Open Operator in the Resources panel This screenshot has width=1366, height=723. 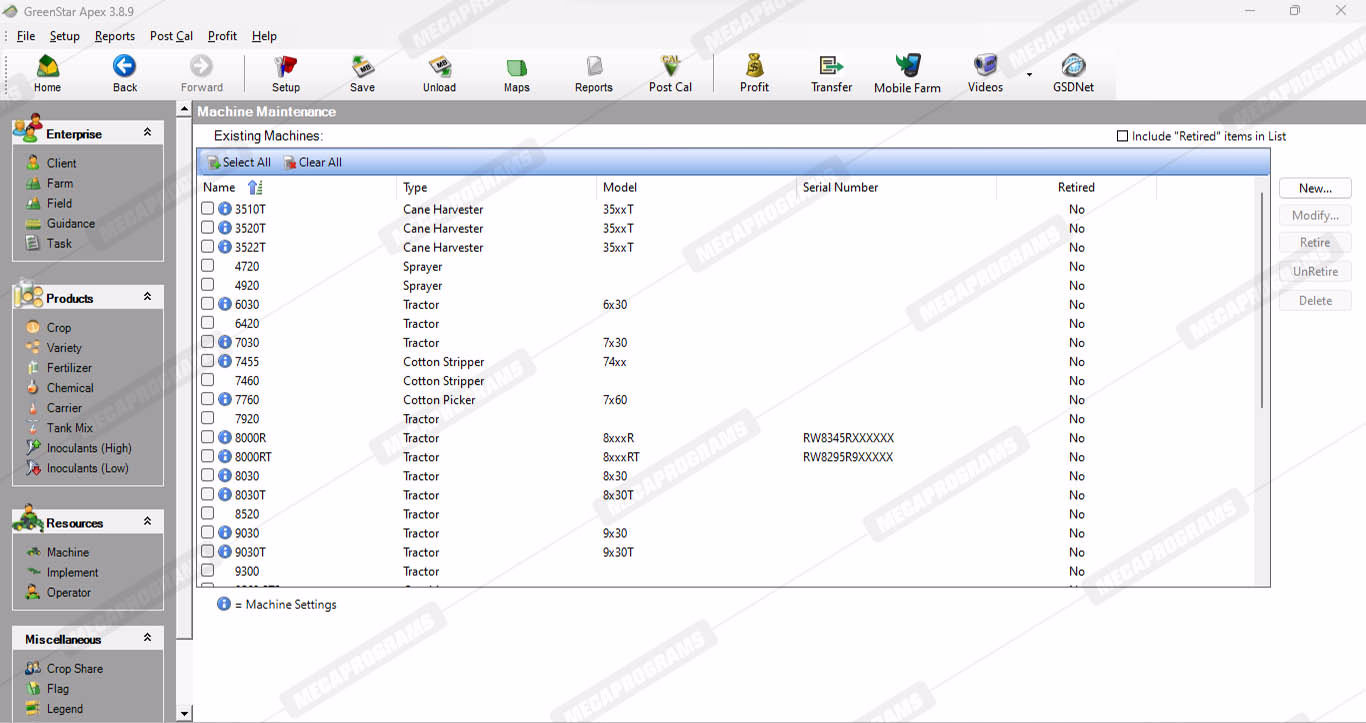coord(68,592)
